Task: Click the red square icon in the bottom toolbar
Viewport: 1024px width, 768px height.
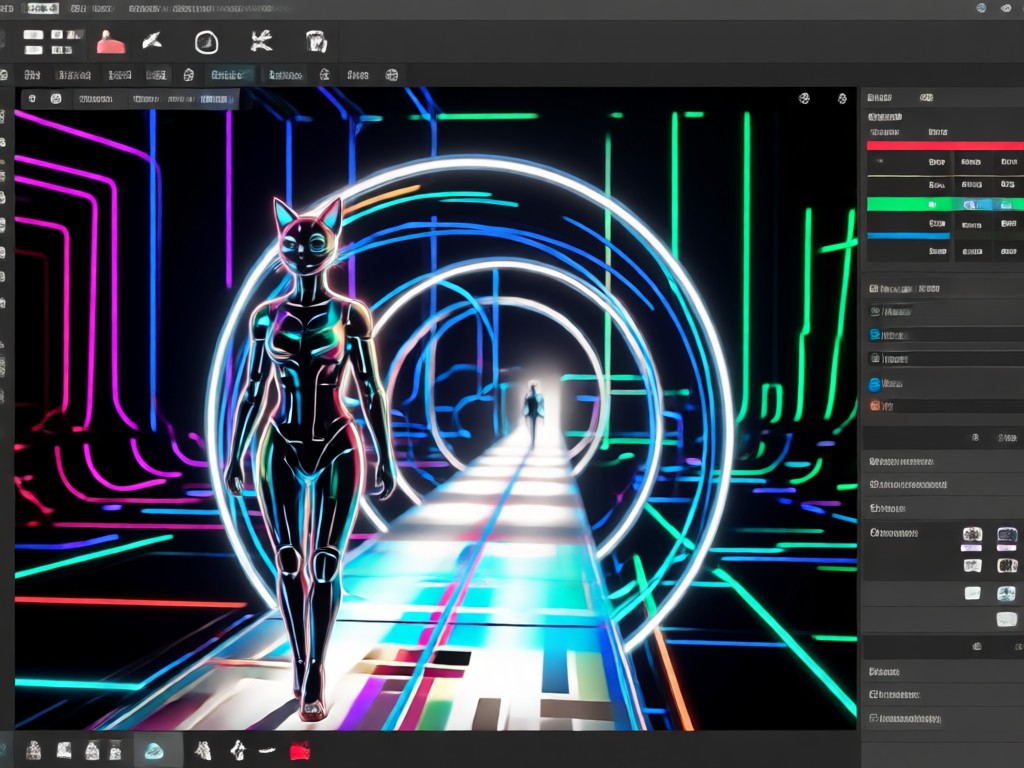Action: (300, 750)
